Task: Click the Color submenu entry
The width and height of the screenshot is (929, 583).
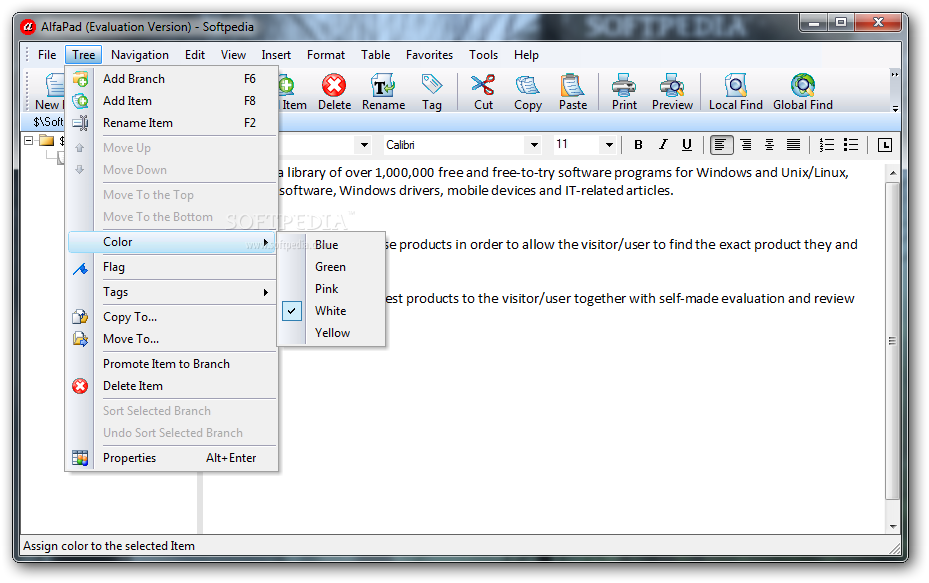Action: click(172, 242)
